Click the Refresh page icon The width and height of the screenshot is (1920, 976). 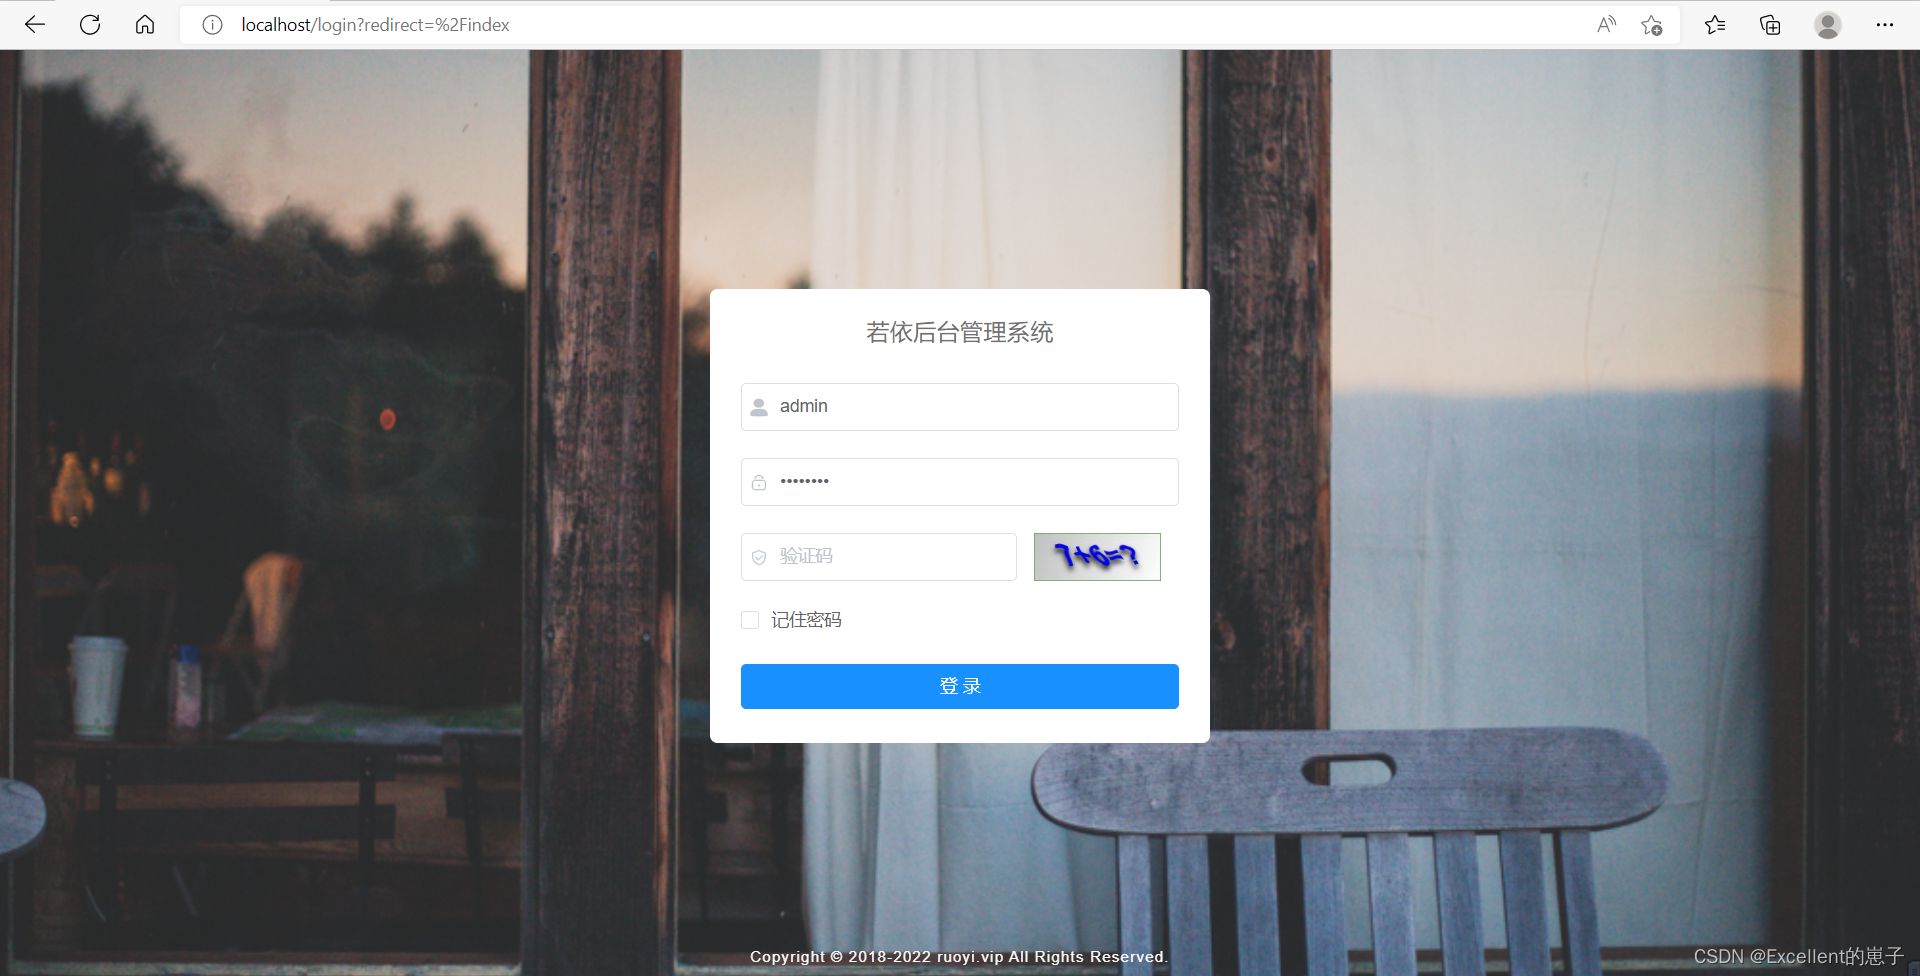pyautogui.click(x=90, y=25)
